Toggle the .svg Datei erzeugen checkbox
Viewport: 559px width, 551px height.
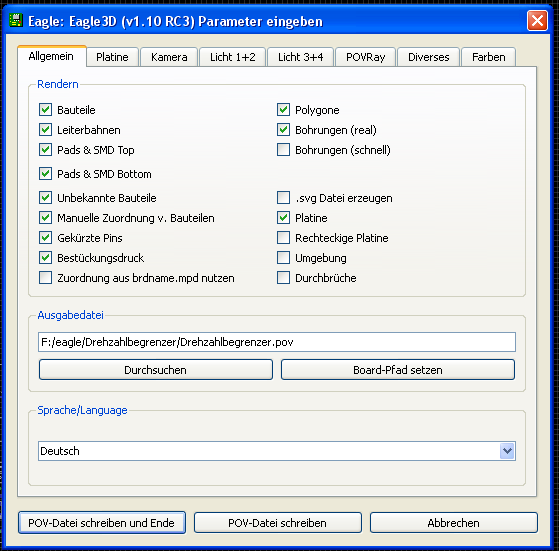283,198
